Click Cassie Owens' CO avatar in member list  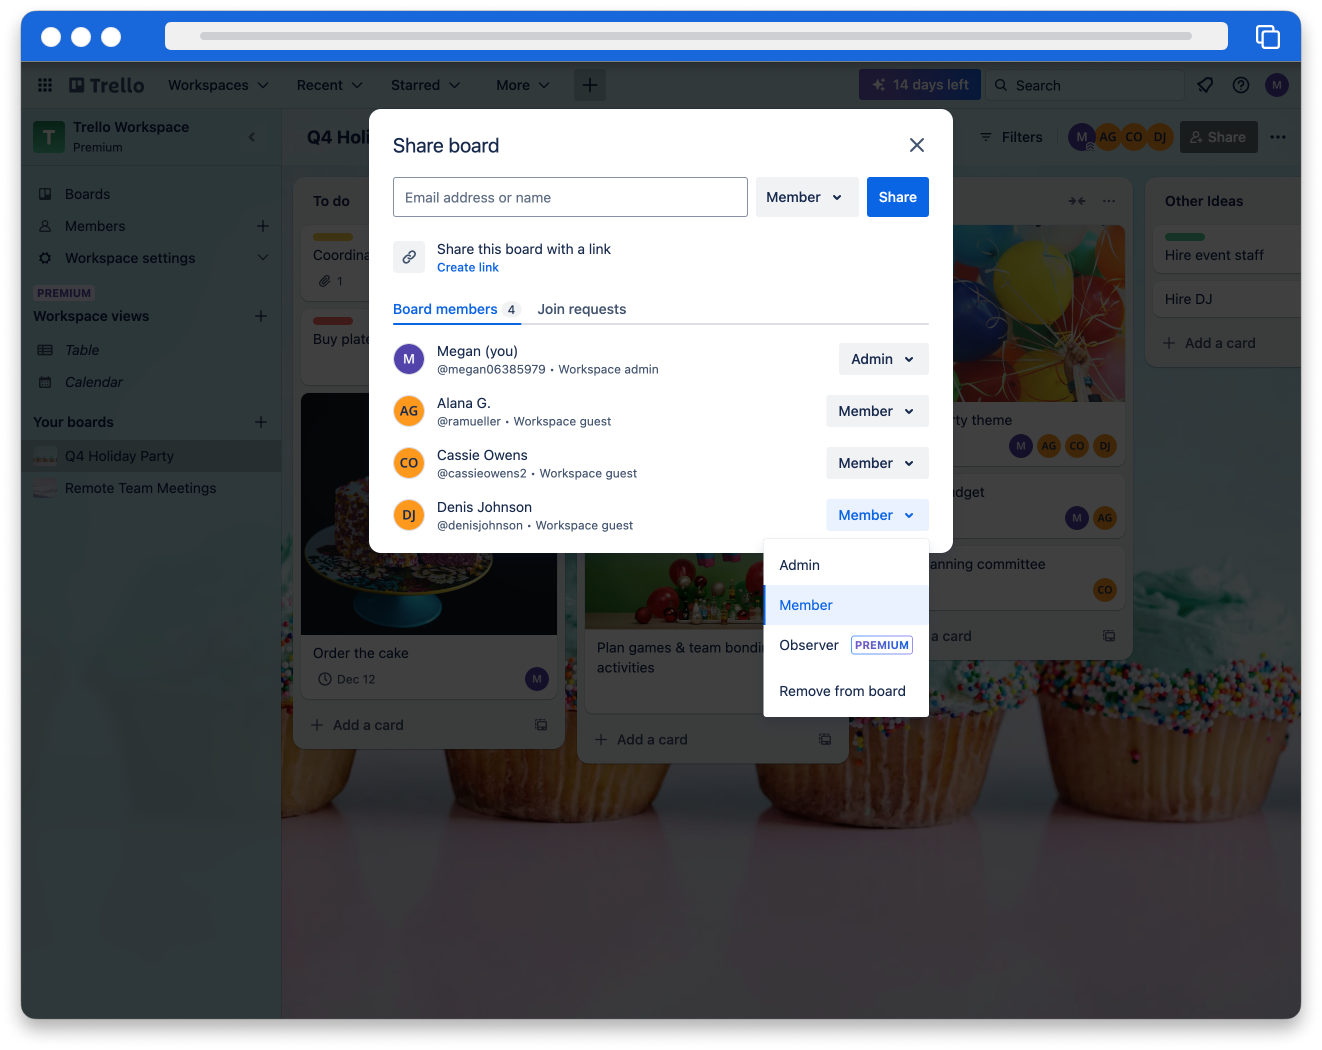click(409, 463)
